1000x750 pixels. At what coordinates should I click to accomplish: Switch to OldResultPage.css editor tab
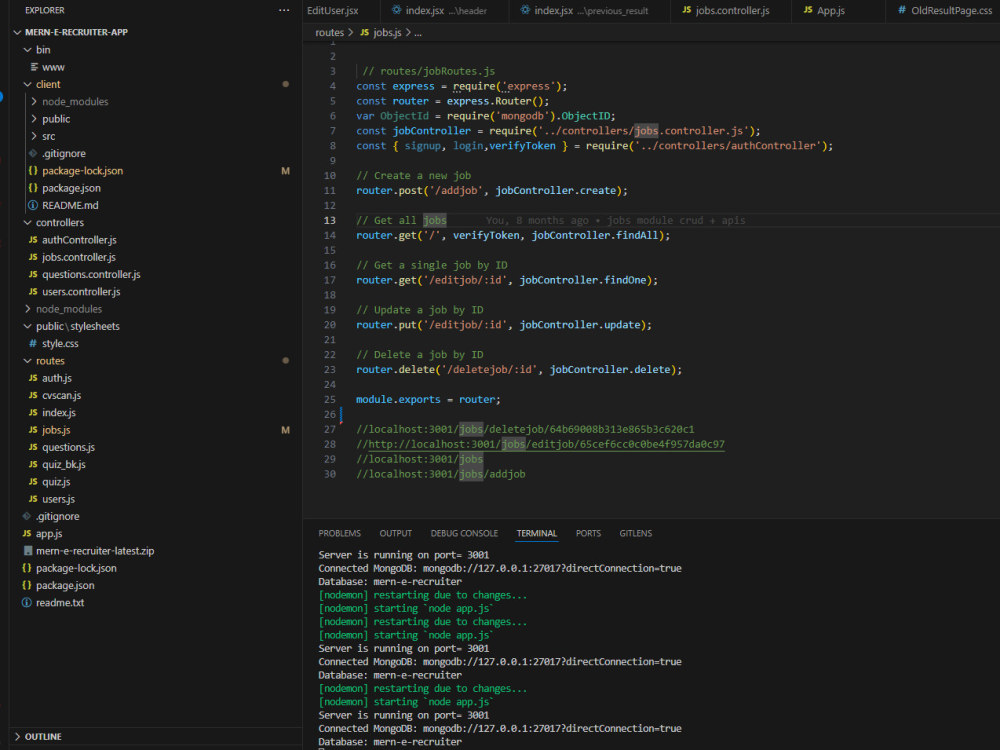tap(945, 10)
